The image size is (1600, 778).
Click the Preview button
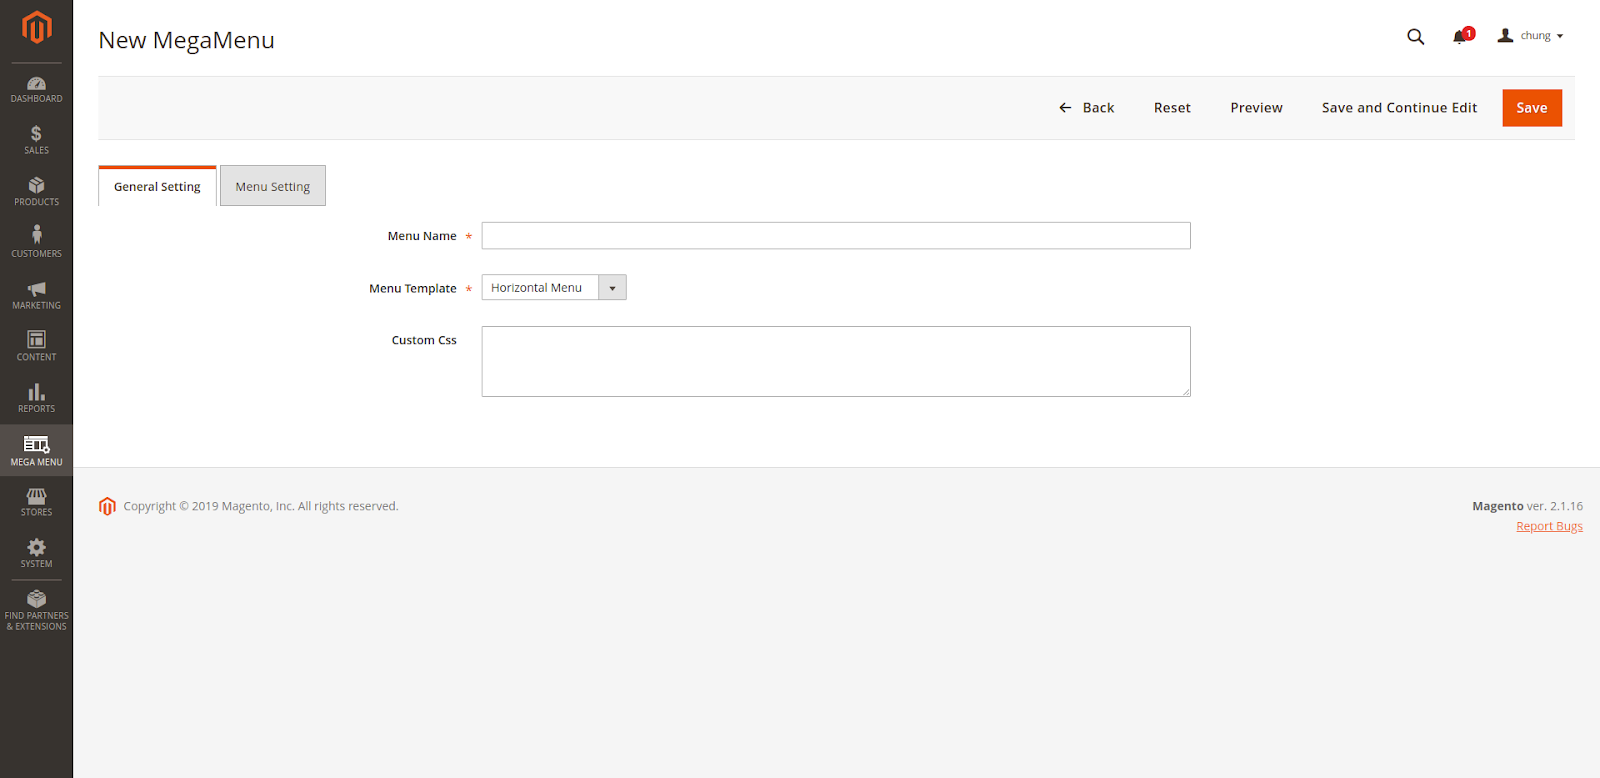pyautogui.click(x=1256, y=108)
